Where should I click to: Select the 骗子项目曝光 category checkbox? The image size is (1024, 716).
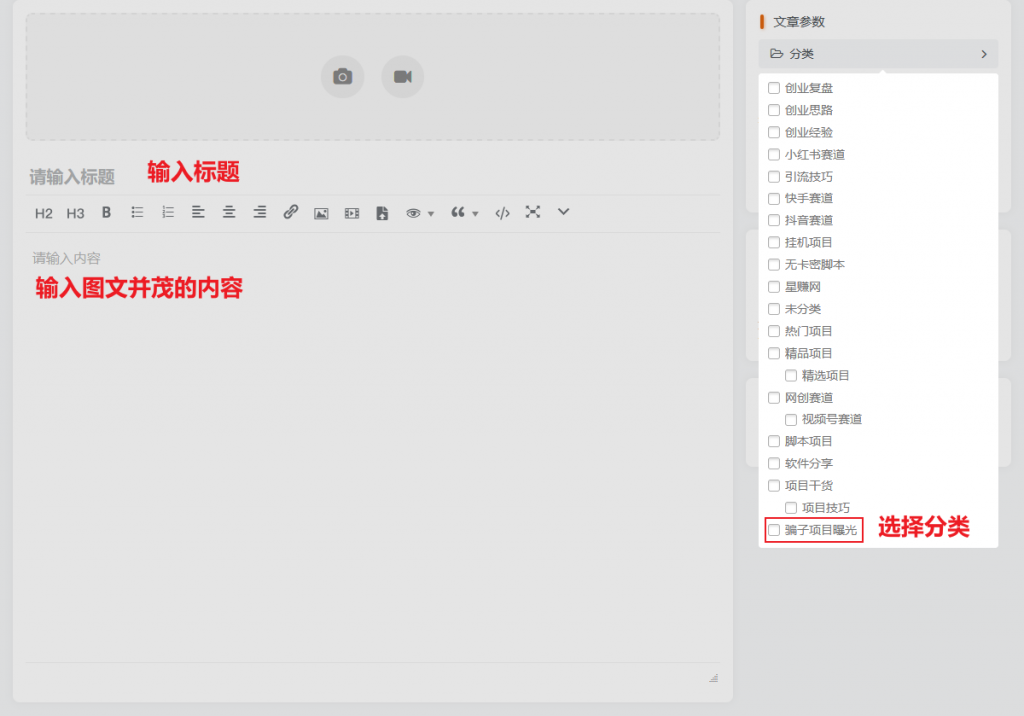pos(773,530)
